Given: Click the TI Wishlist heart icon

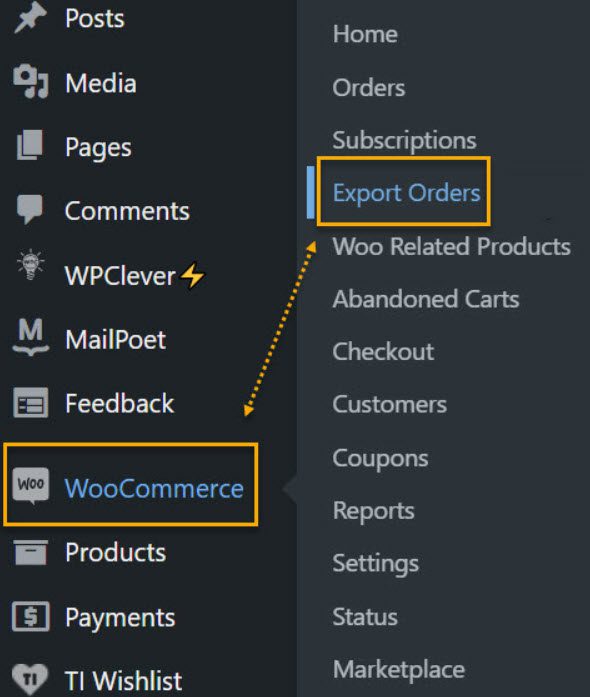Looking at the screenshot, I should tap(30, 679).
